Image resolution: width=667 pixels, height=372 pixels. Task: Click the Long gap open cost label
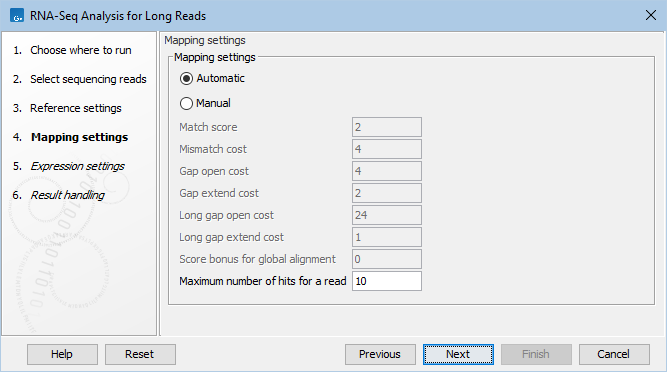pyautogui.click(x=226, y=215)
